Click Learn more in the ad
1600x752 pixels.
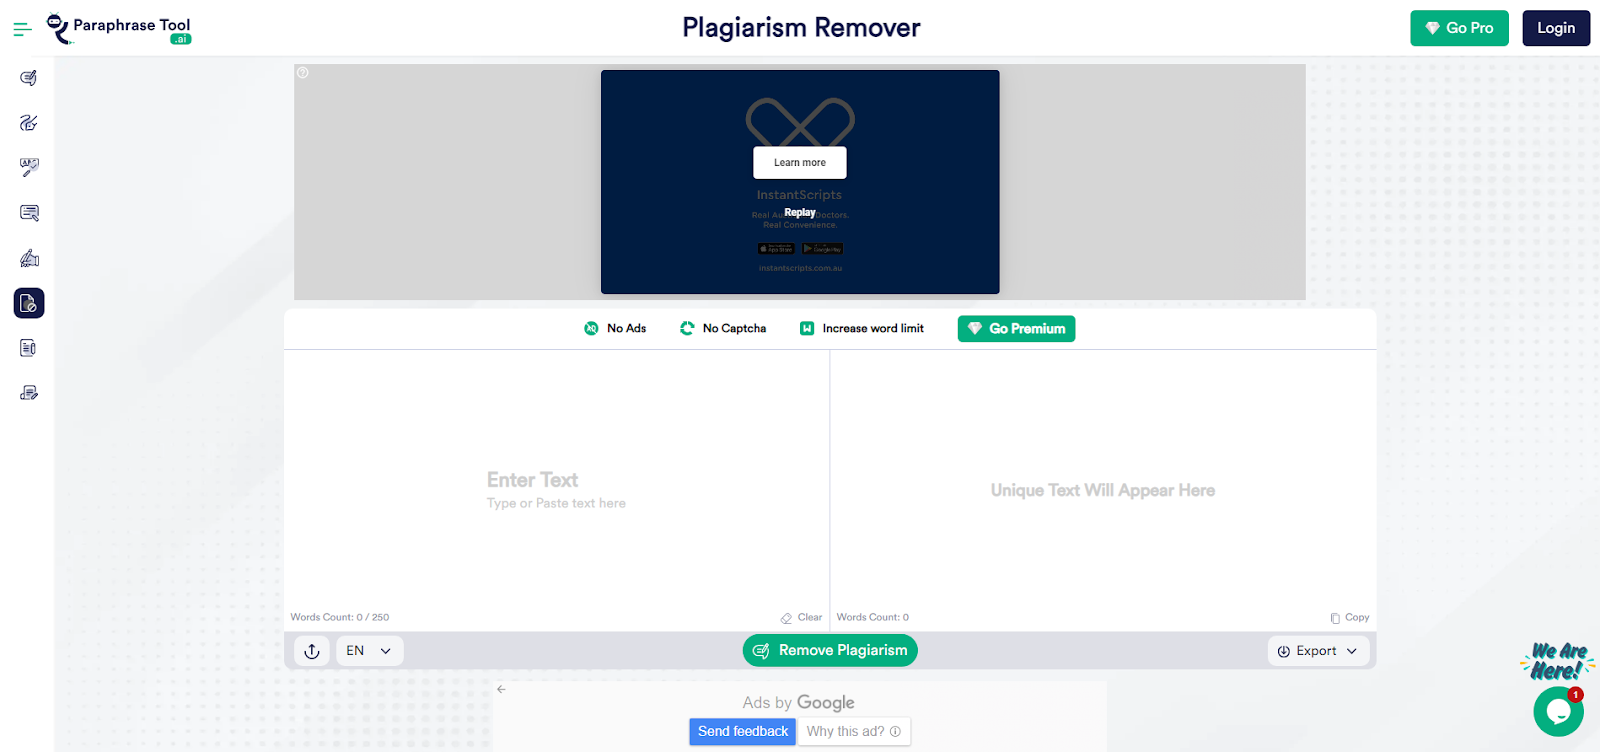tap(800, 163)
